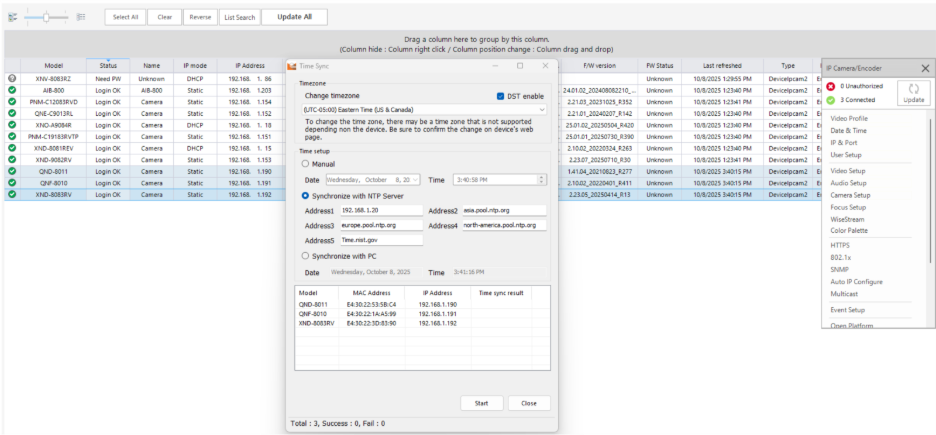Click the Address2 asia.pool.ntp.org field

504,210
